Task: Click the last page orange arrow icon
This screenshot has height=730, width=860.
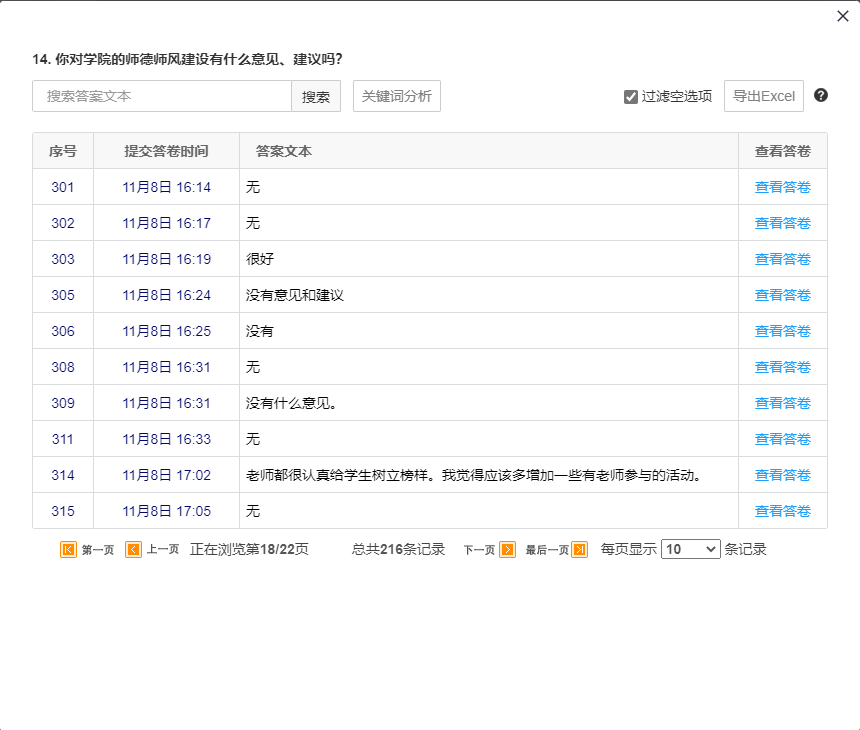Action: pos(579,549)
